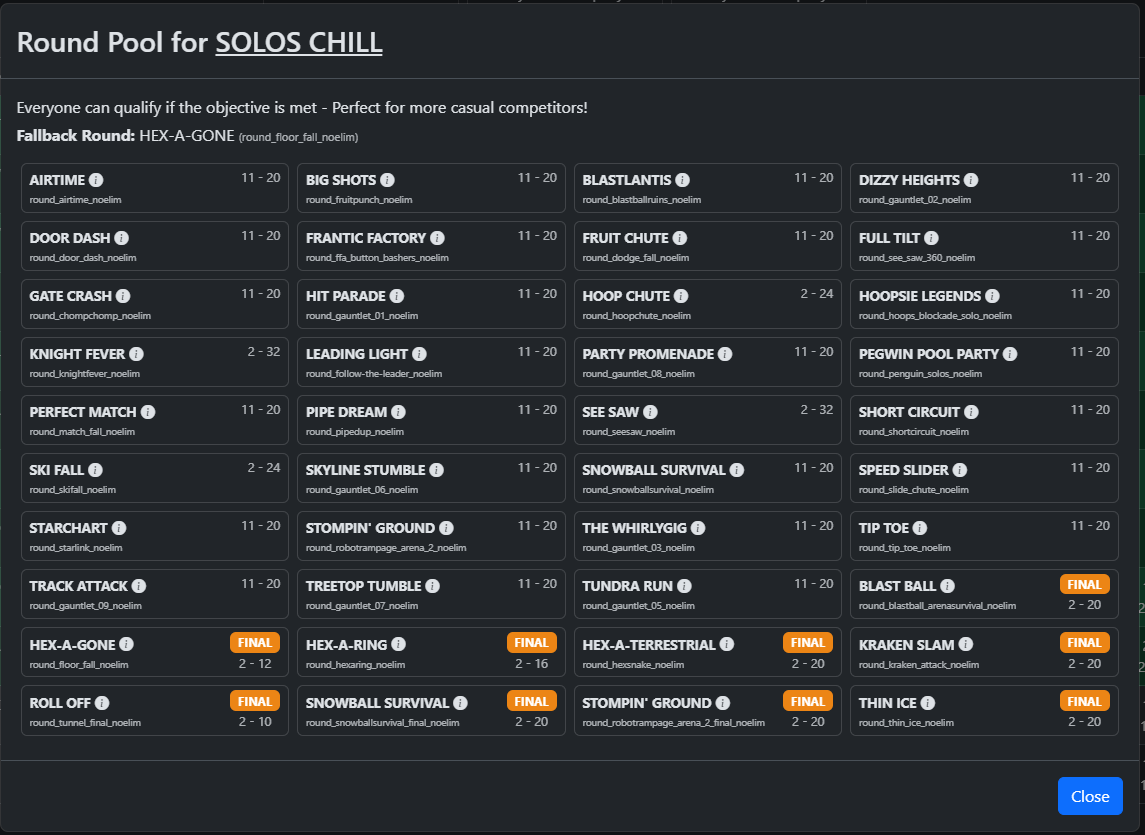Click the 2 - 10 range on ROLL OFF
The height and width of the screenshot is (835, 1145).
coord(255,722)
